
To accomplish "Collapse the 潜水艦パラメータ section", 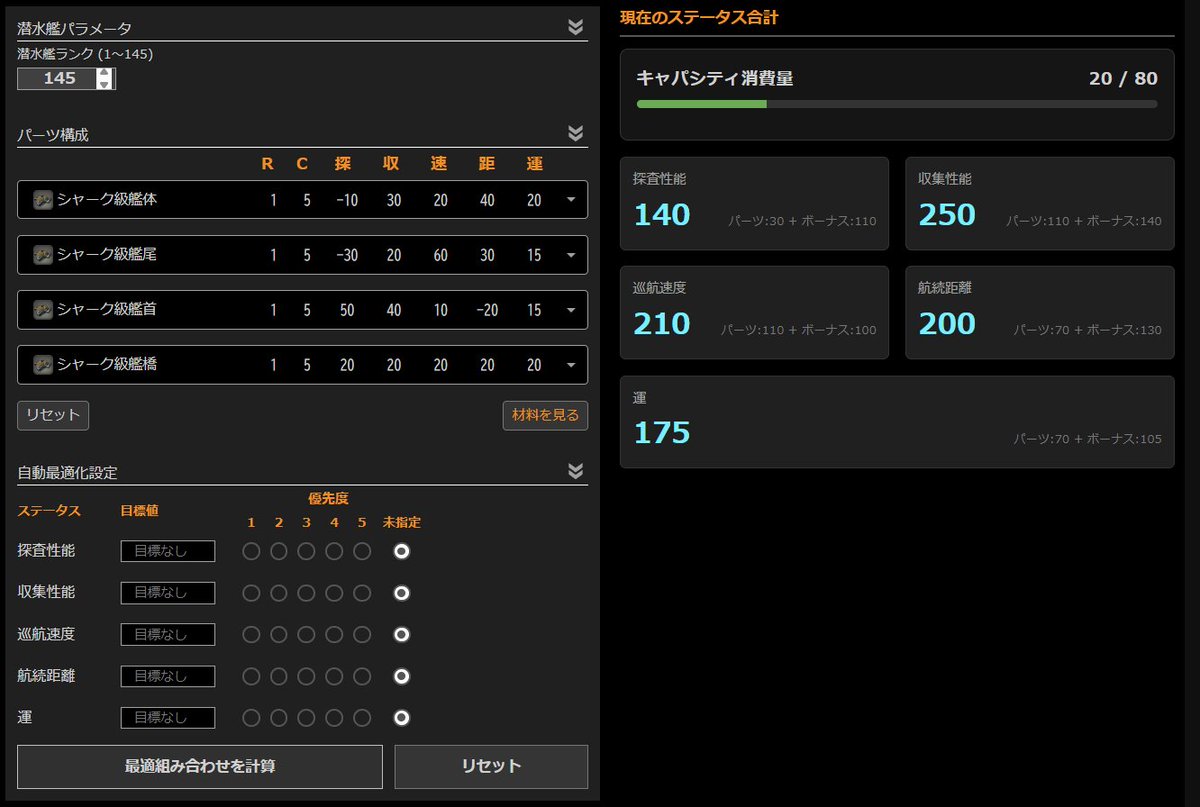I will point(575,27).
